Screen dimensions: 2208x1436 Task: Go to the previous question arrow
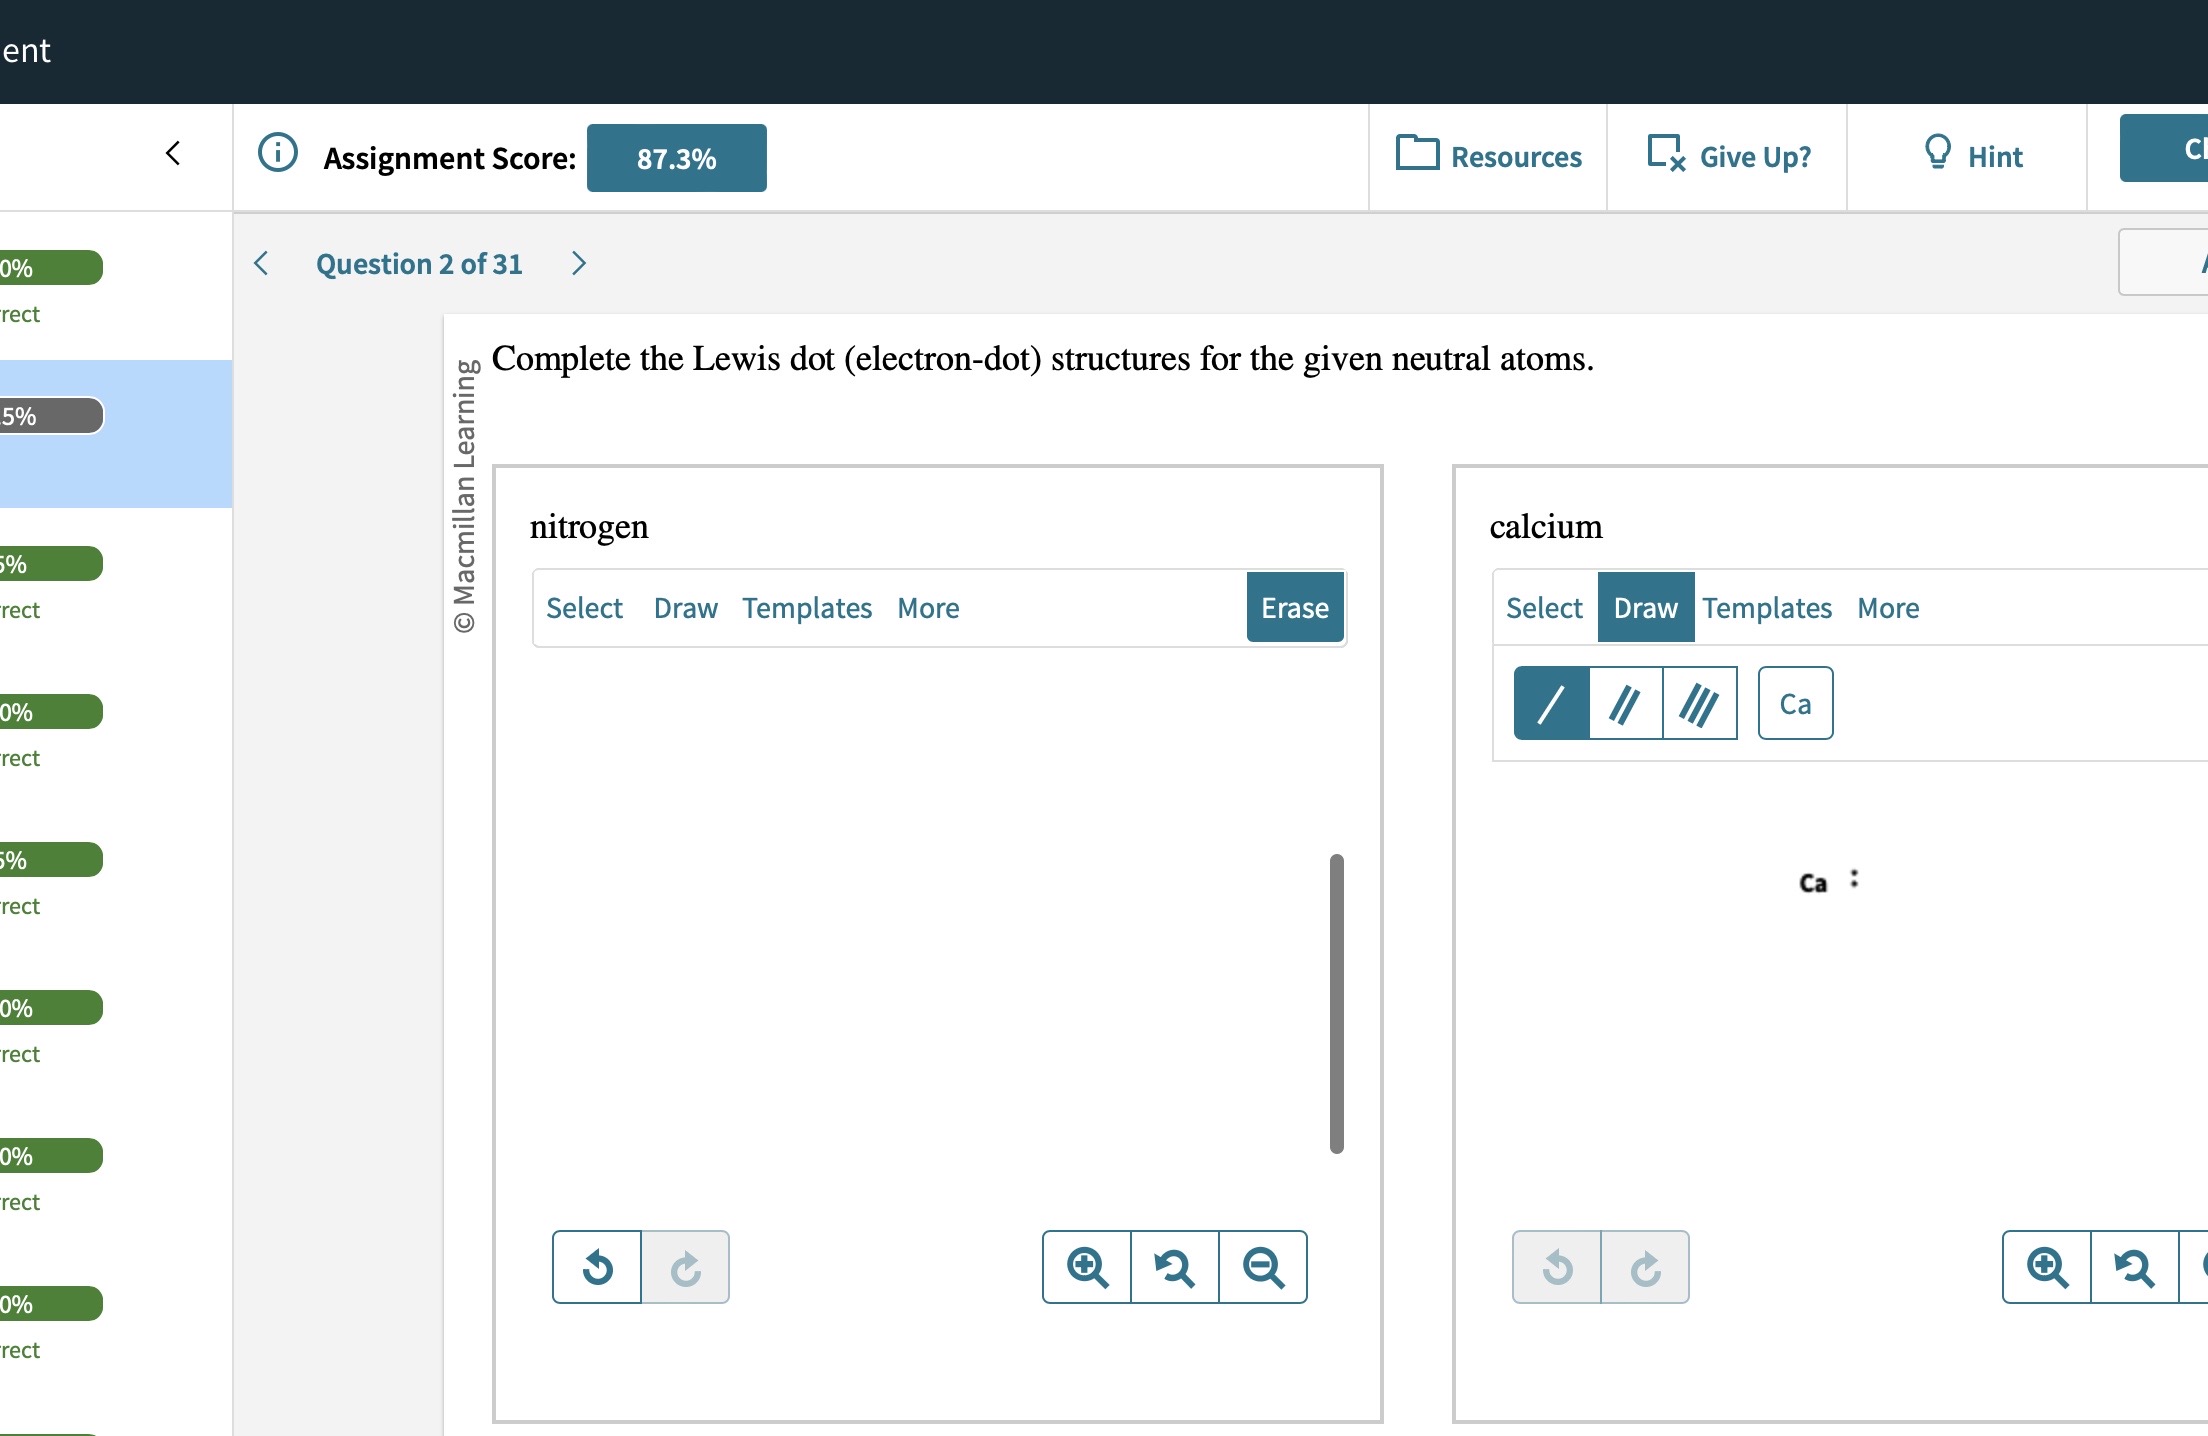[262, 263]
